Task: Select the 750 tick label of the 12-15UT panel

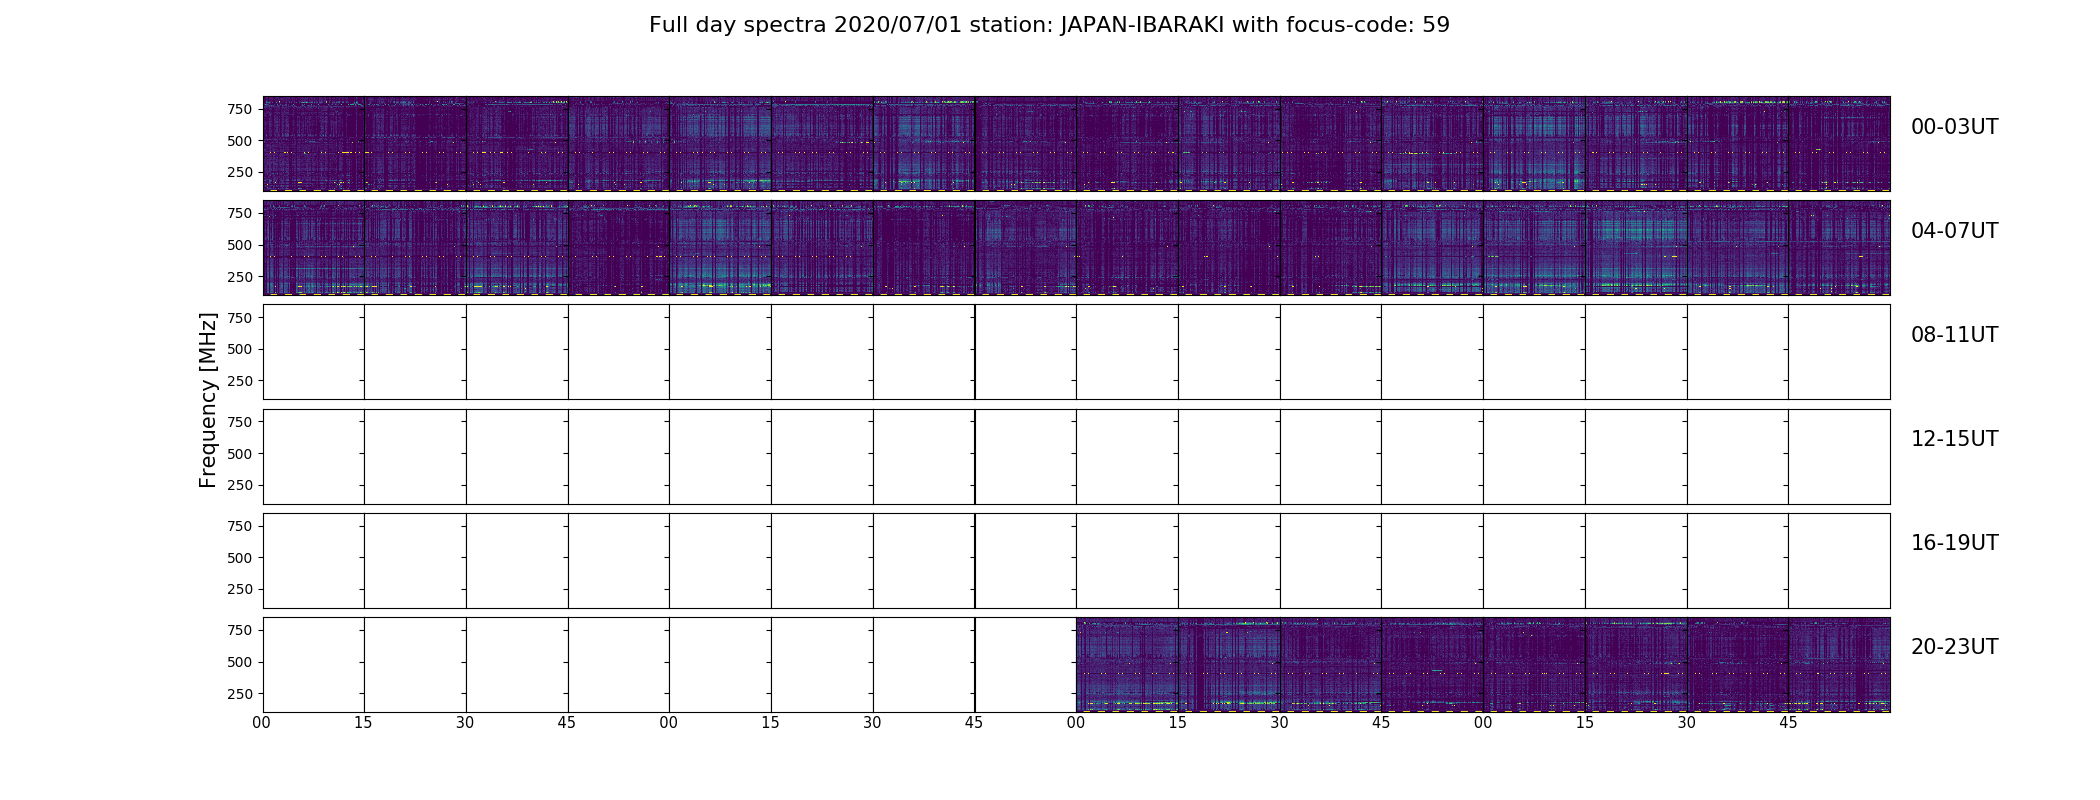Action: click(240, 422)
